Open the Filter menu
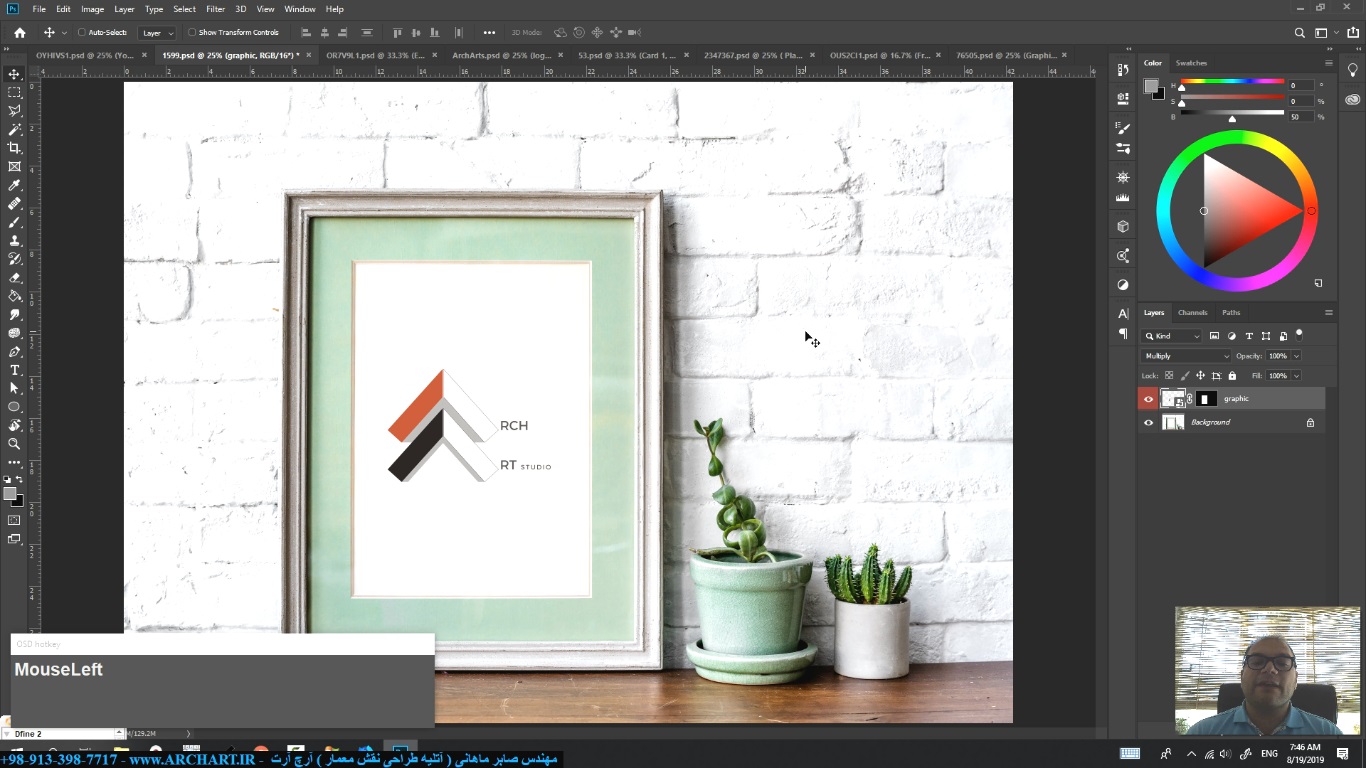Viewport: 1366px width, 768px height. coord(215,9)
